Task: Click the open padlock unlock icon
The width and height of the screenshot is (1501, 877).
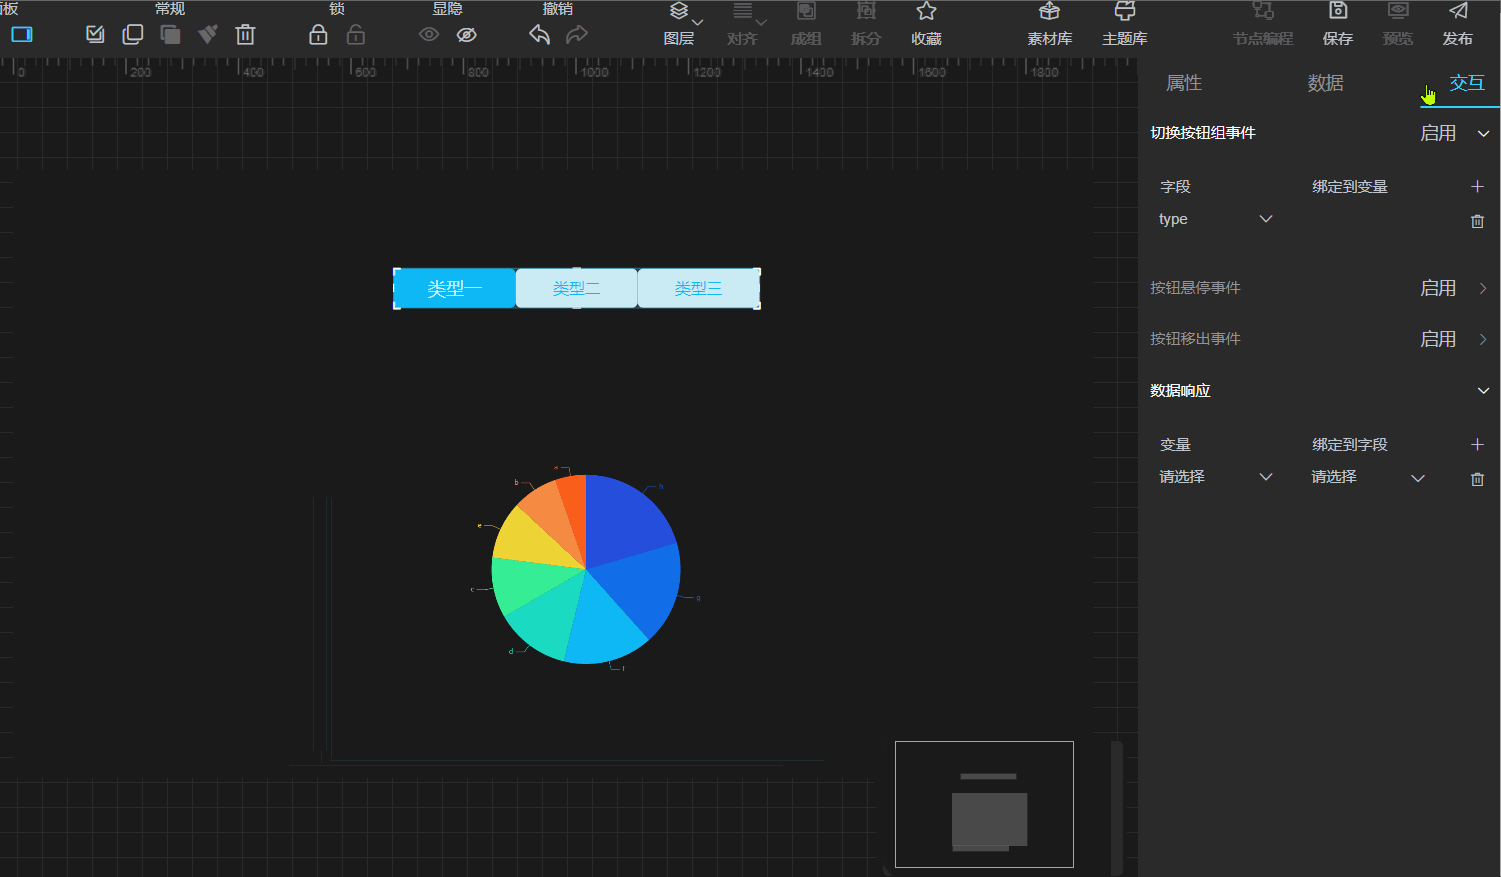Action: [x=356, y=34]
